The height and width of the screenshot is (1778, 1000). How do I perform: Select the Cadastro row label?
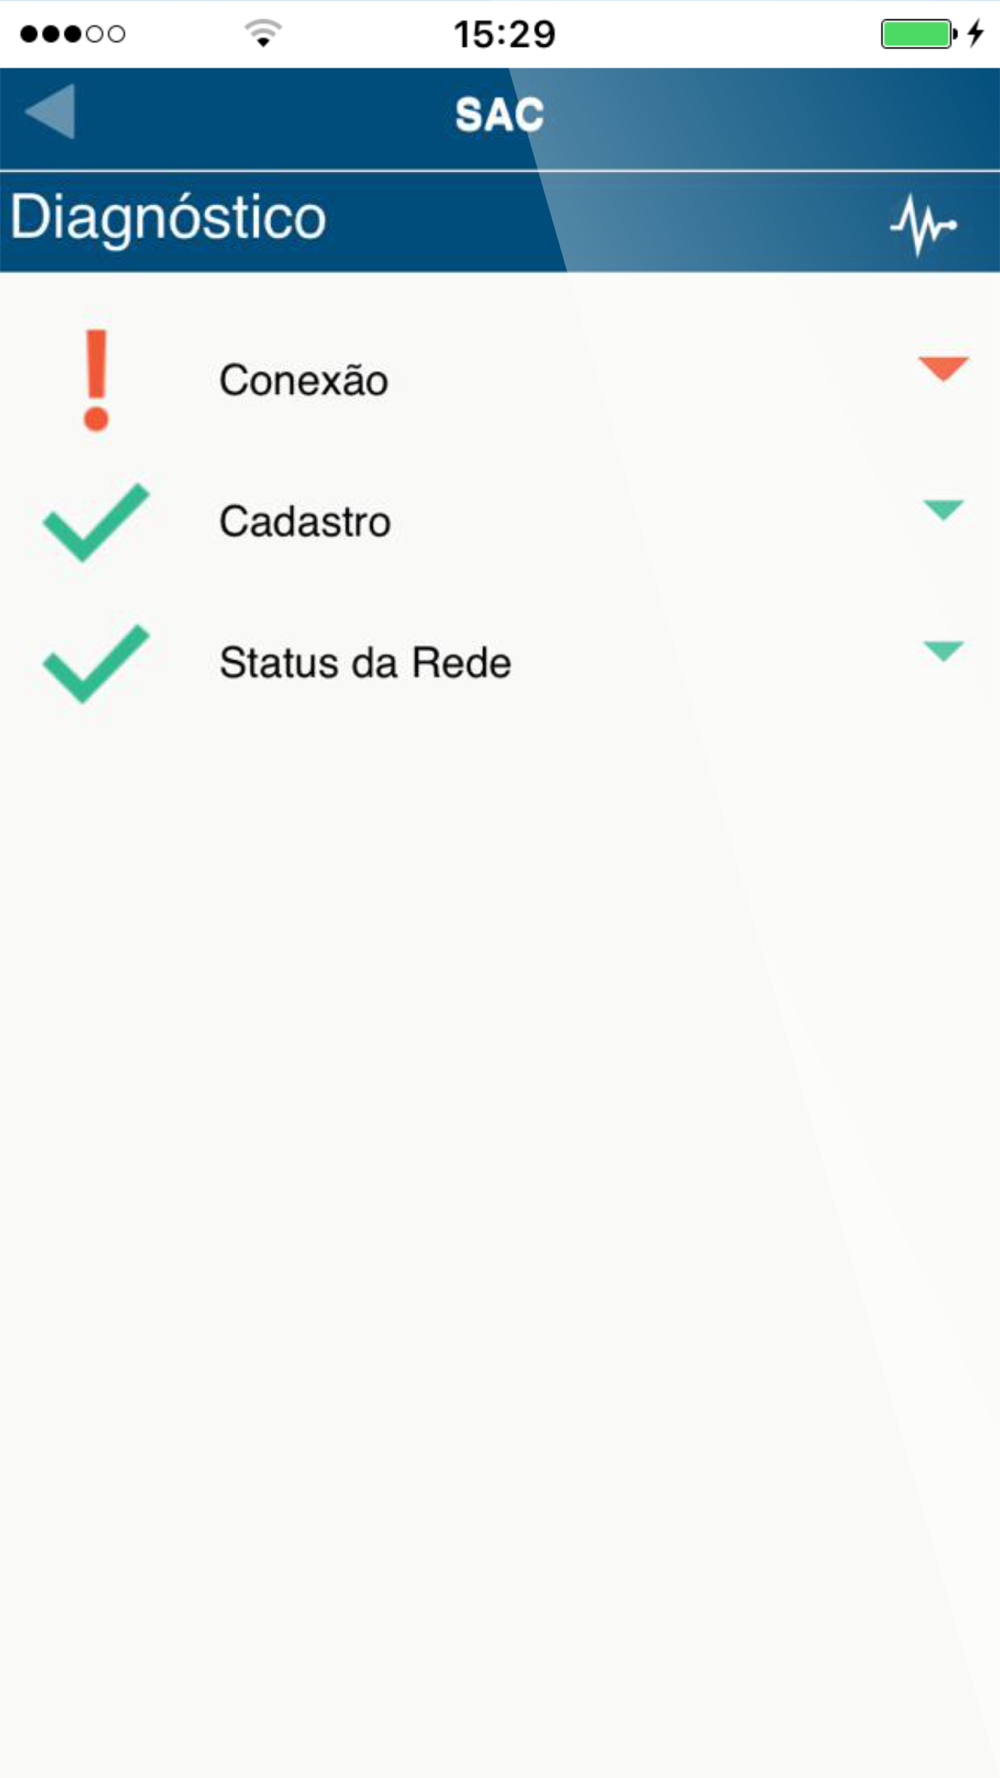[x=305, y=521]
